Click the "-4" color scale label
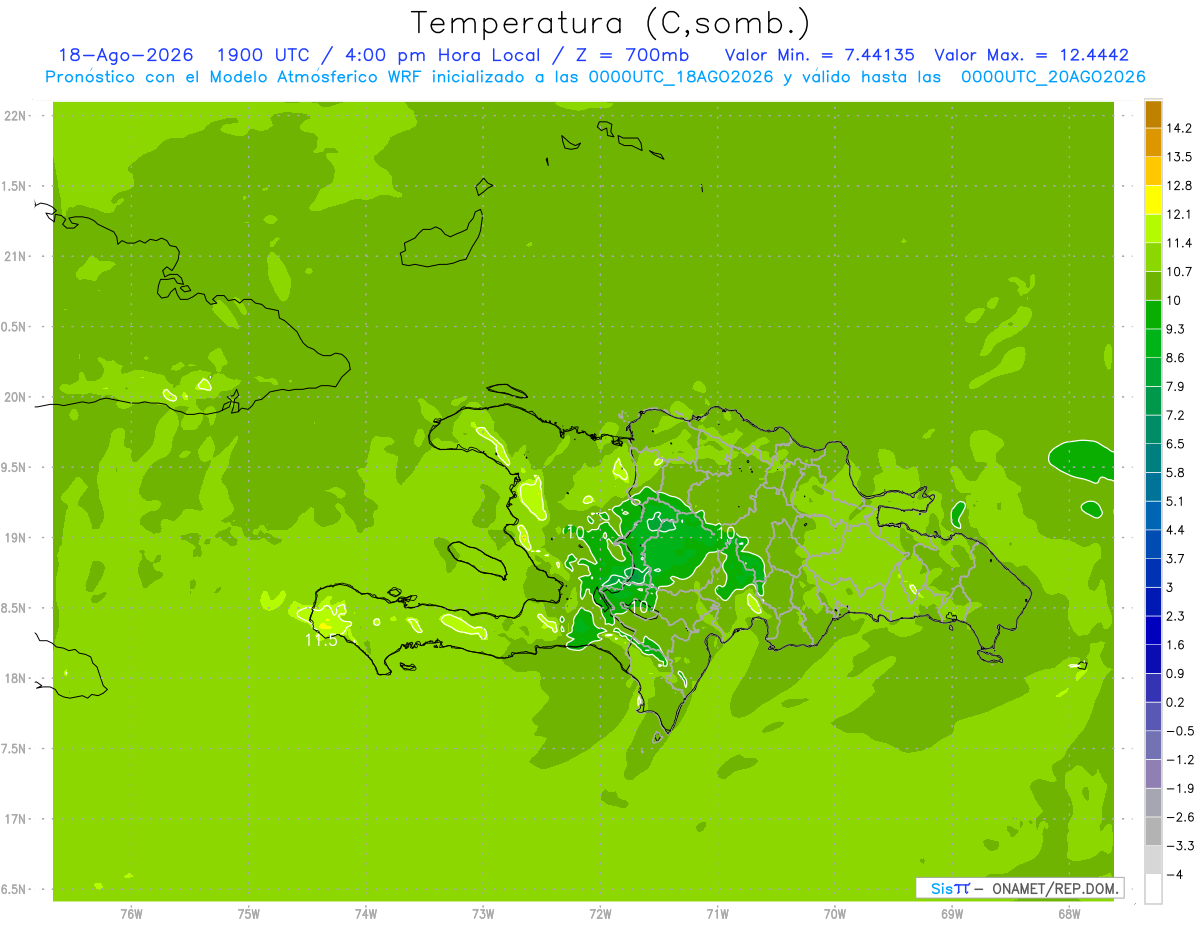This screenshot has width=1200, height=927. point(1175,875)
